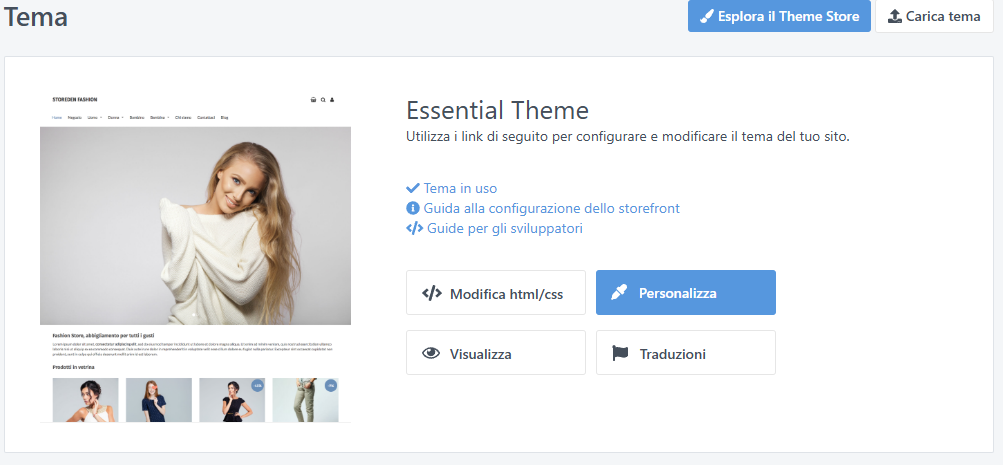Viewport: 1003px width, 465px height.
Task: Click the paintbrush icon on Personalizza button
Action: [x=619, y=293]
